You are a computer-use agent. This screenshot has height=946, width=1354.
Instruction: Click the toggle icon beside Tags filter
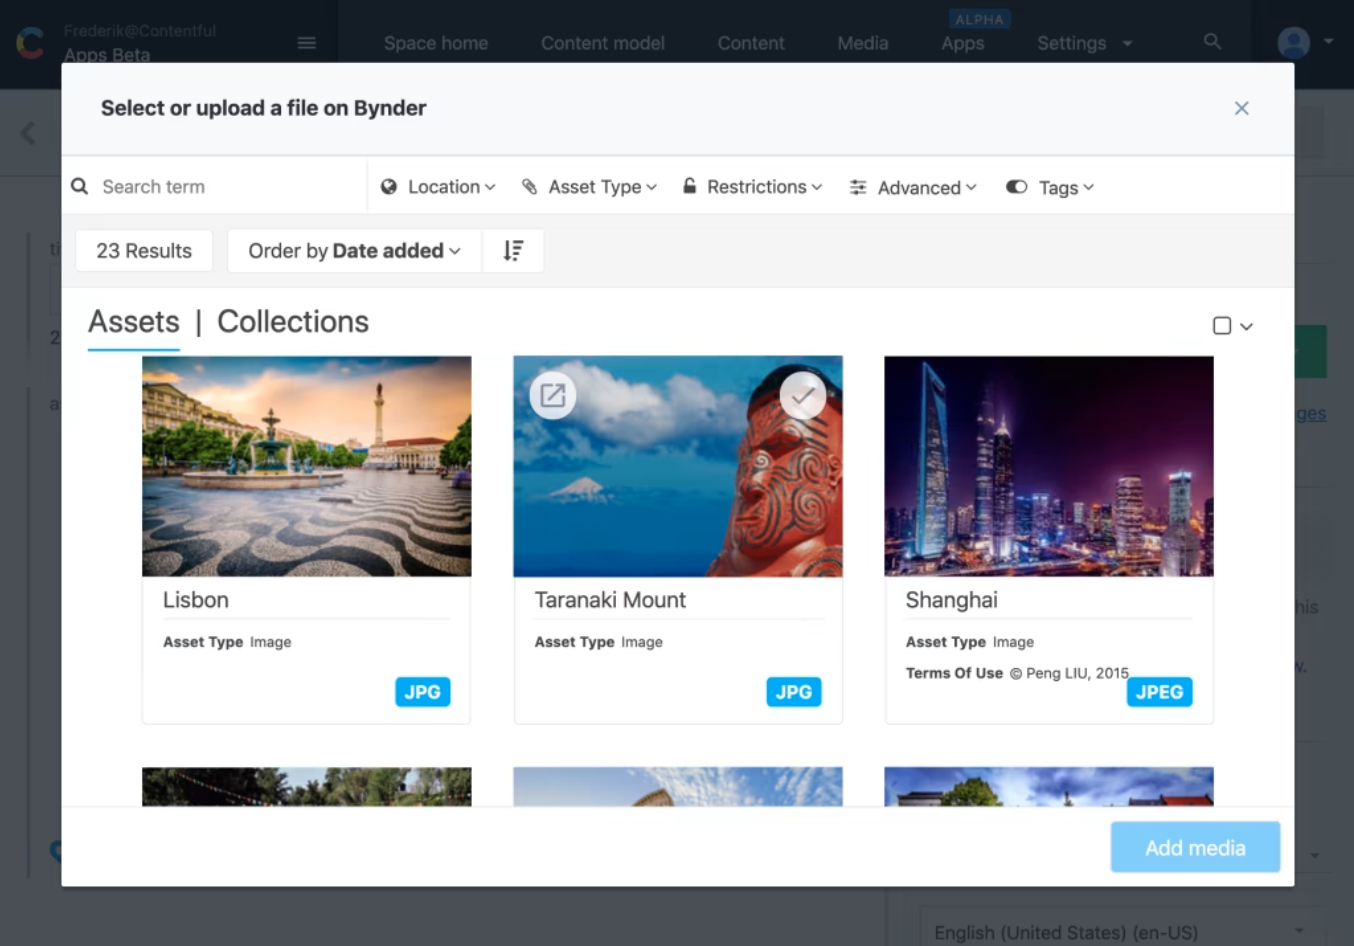click(1016, 187)
